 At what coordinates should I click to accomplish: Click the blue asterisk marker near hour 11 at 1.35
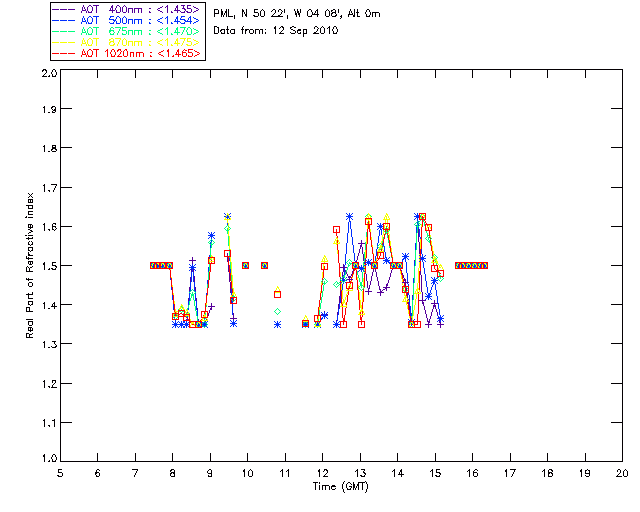point(277,324)
